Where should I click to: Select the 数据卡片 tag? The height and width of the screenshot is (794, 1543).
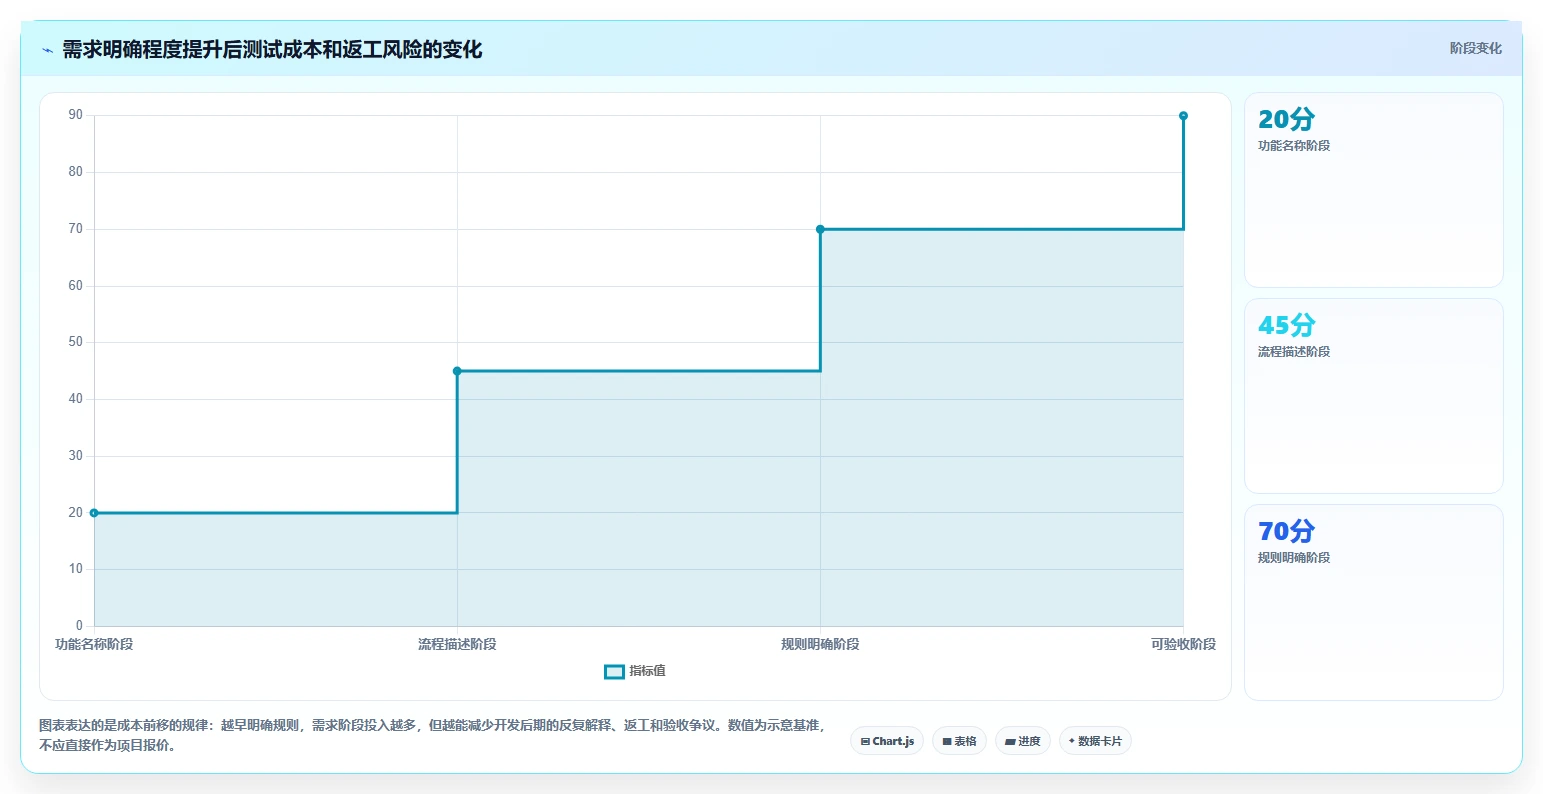(1095, 741)
